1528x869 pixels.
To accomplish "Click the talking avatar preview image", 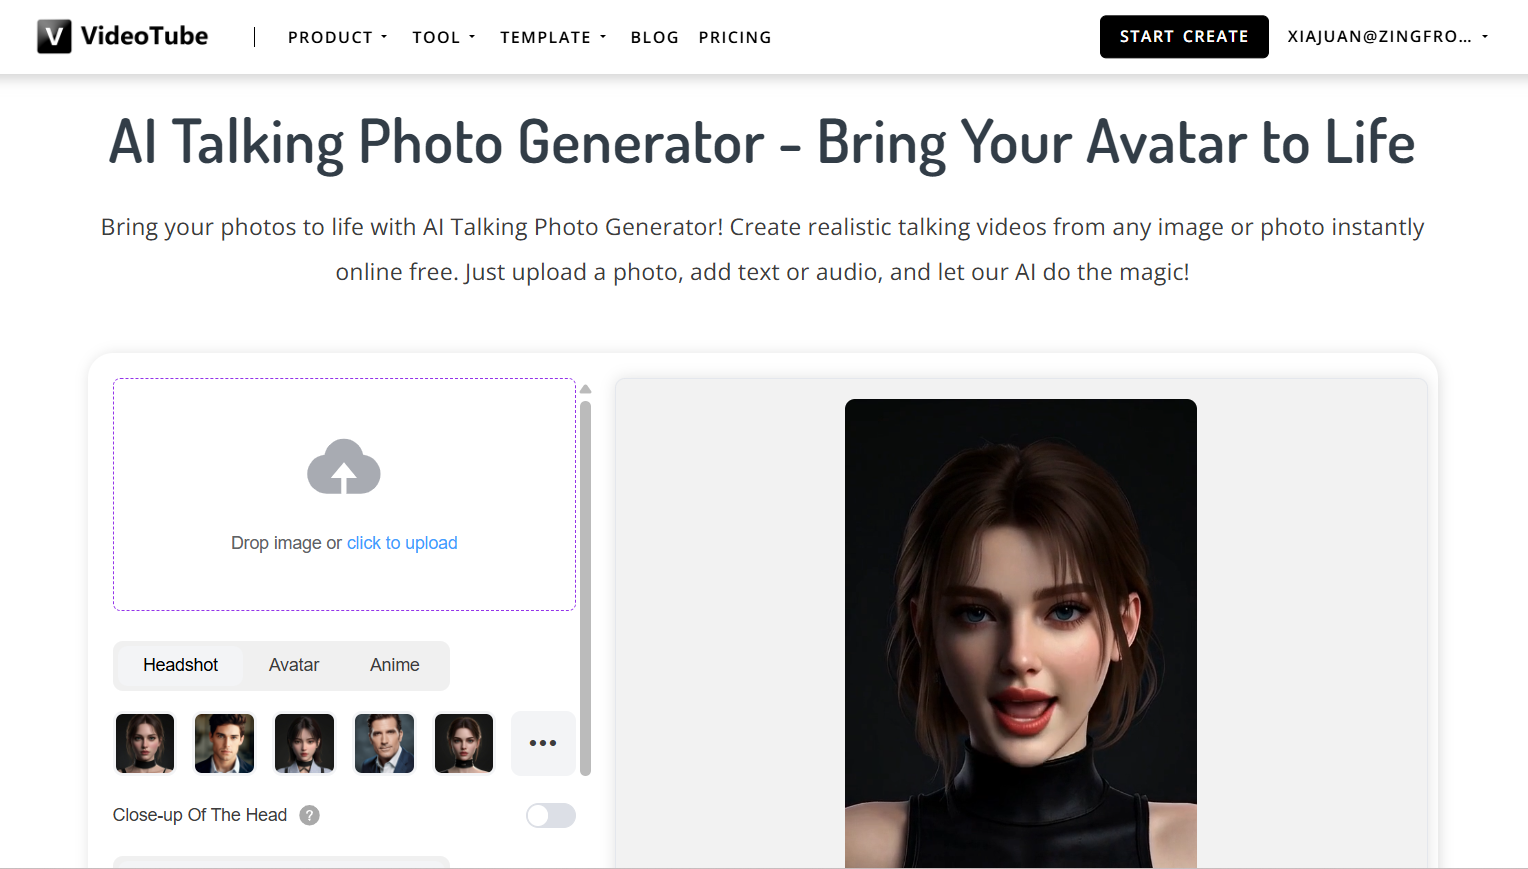I will point(1021,634).
